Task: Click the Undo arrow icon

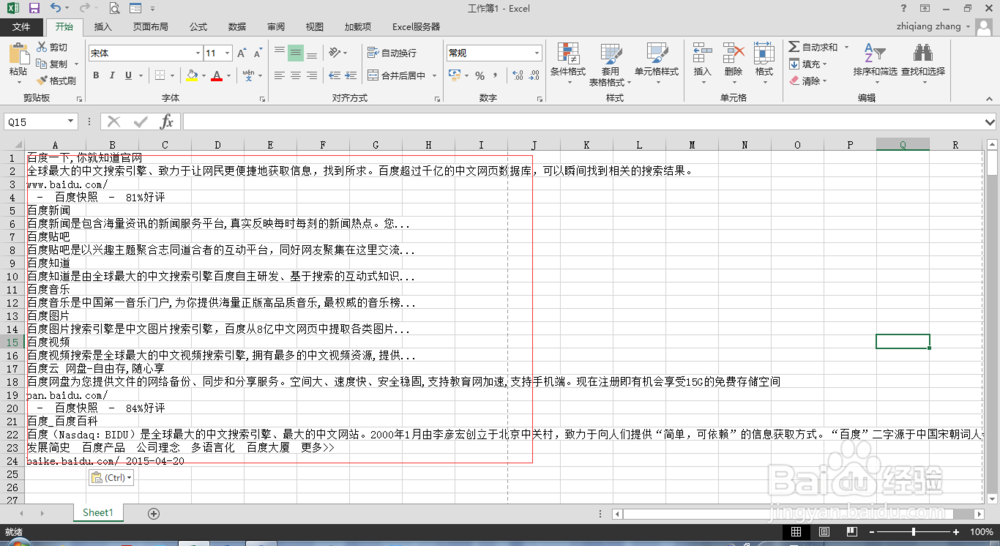Action: click(x=55, y=8)
